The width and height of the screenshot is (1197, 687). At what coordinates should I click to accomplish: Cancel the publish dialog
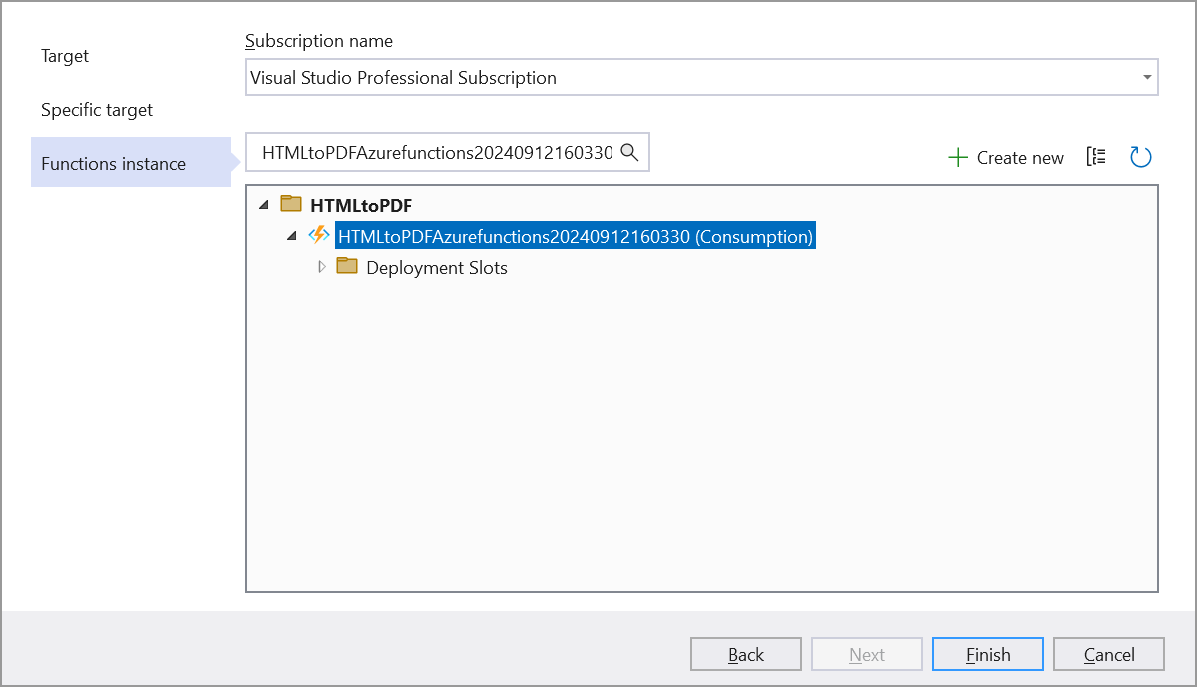click(1108, 655)
